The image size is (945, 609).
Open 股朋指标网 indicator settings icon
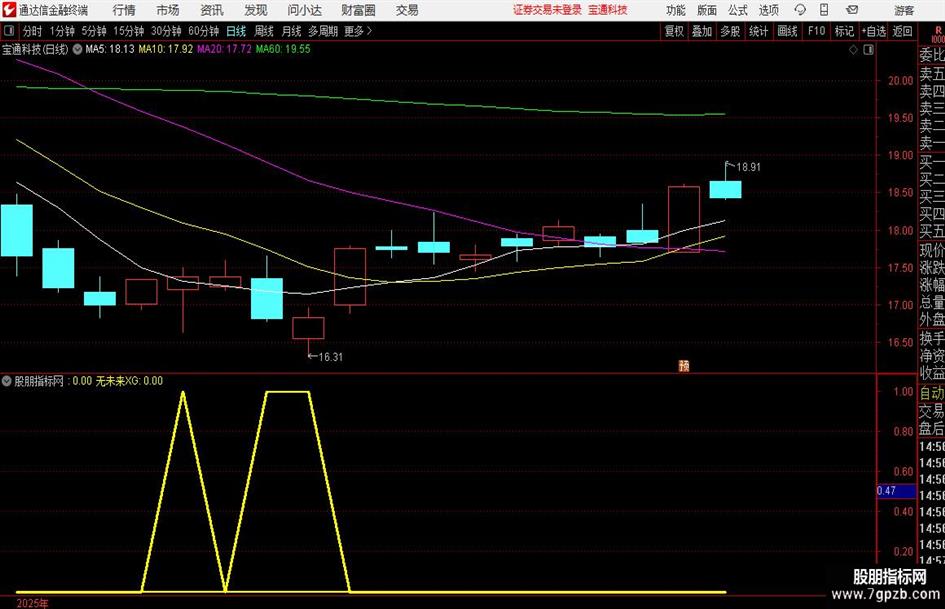click(7, 380)
